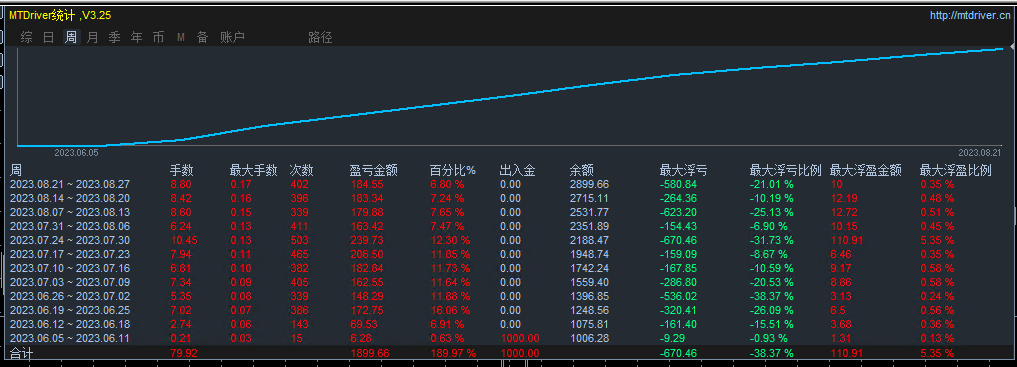Viewport: 1017px width, 367px height.
Task: Show the 季 quarterly statistics tab
Action: pyautogui.click(x=115, y=38)
